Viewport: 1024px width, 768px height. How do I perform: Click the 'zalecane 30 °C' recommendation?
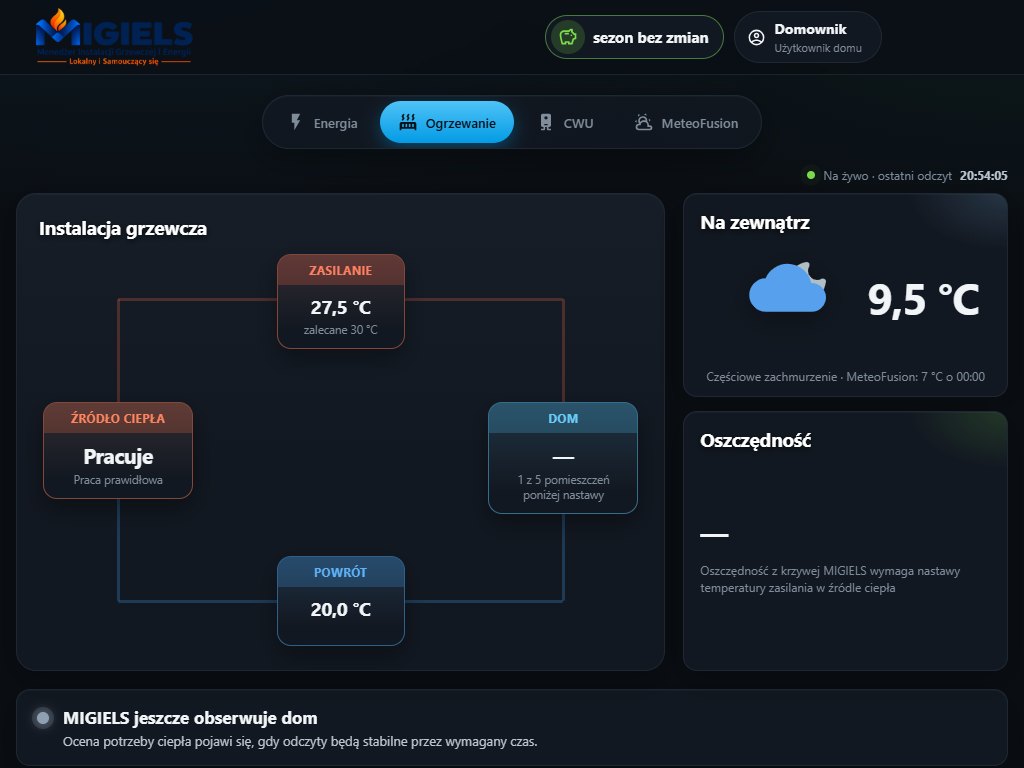point(341,330)
